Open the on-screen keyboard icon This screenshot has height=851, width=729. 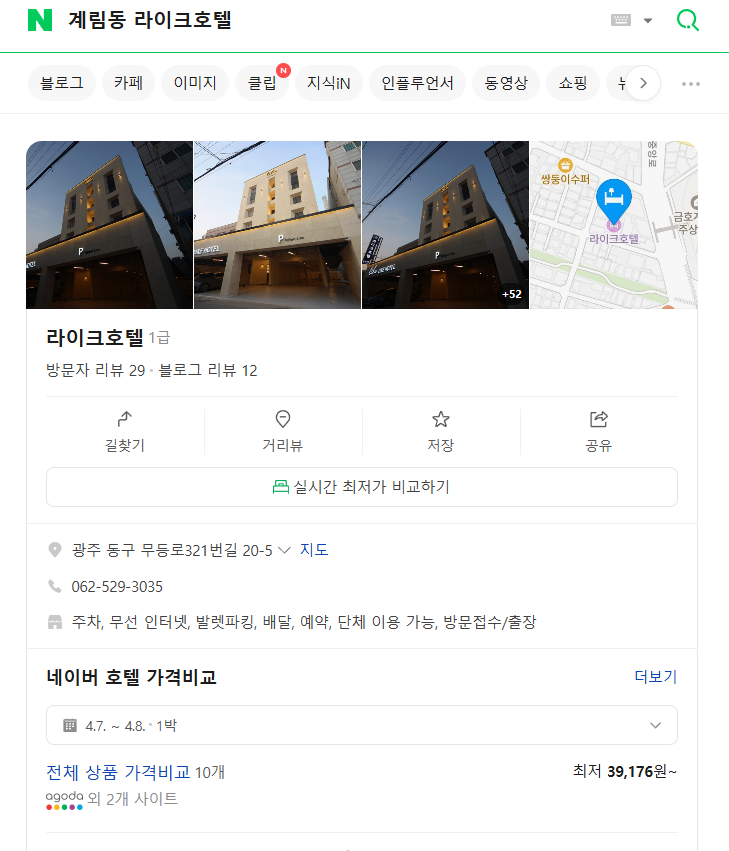click(x=620, y=20)
